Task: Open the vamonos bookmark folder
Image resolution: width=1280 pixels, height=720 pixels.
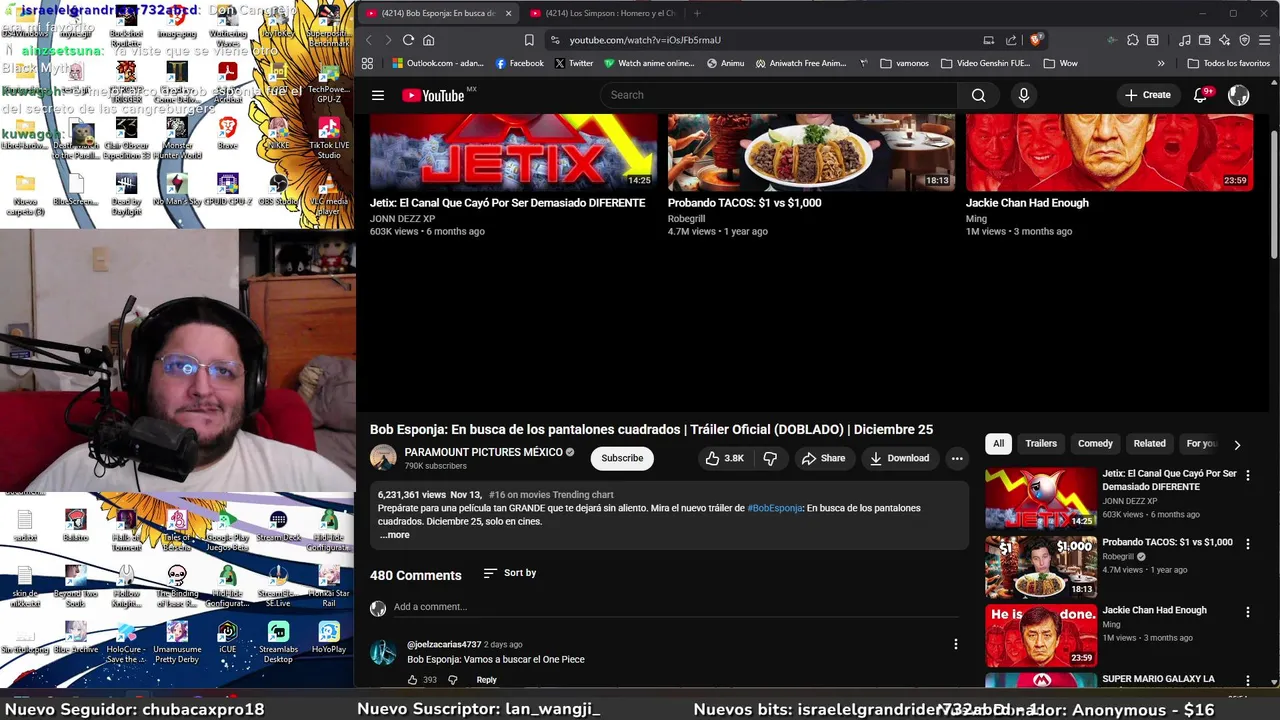Action: point(904,63)
